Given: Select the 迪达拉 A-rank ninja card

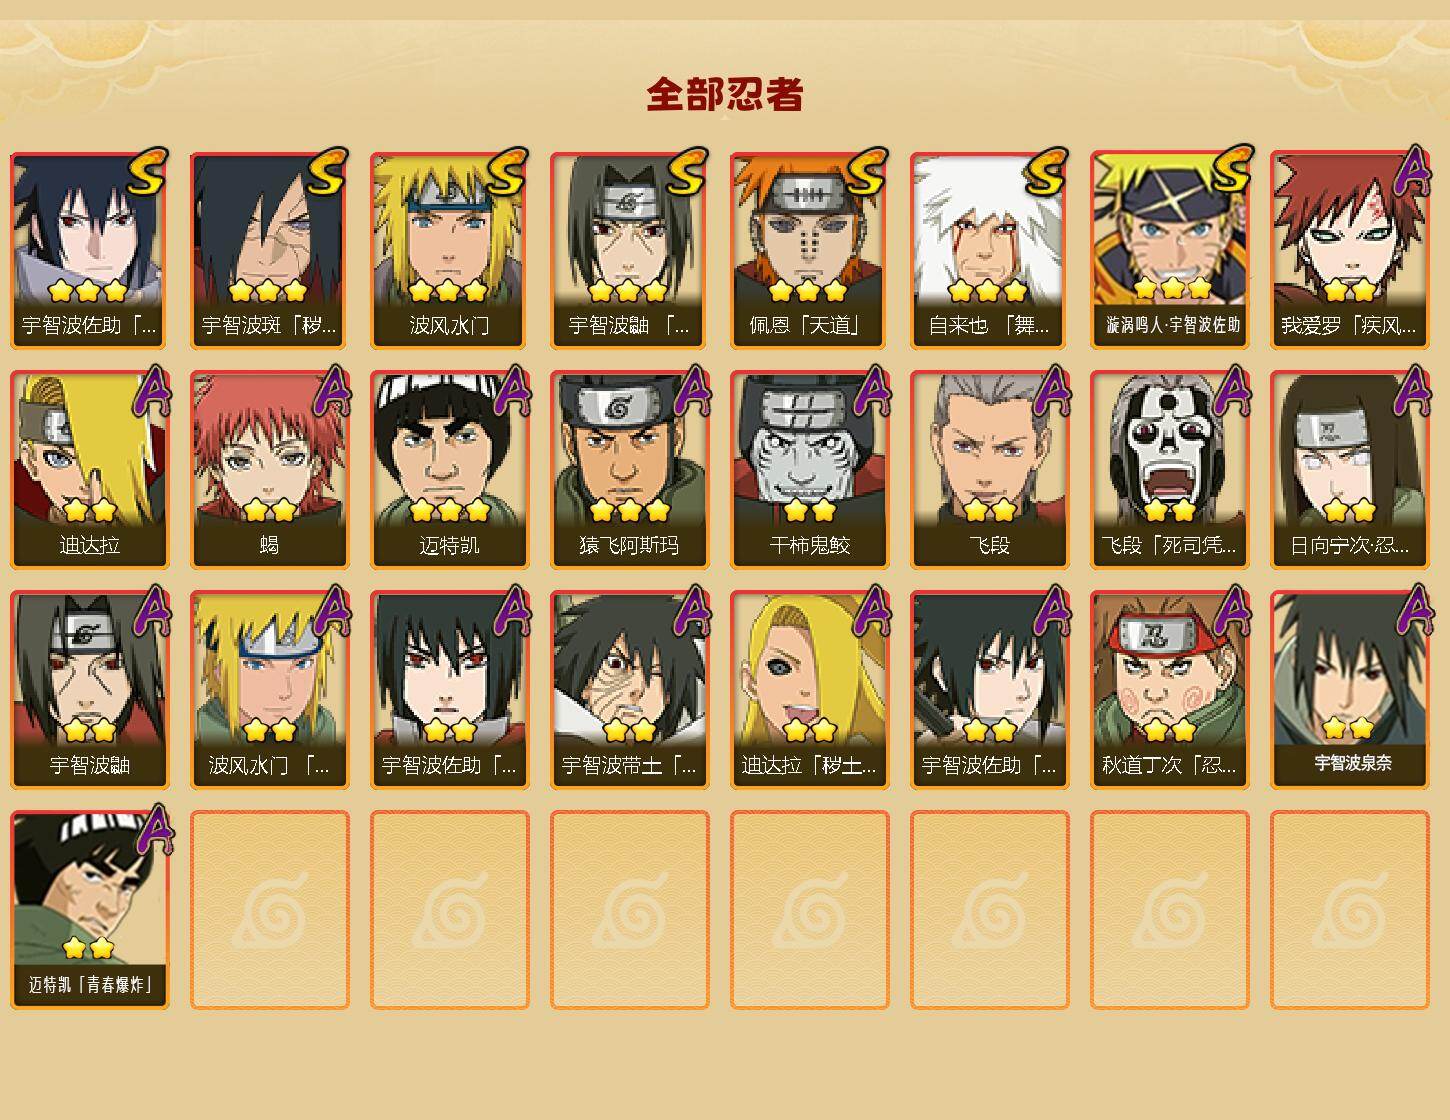Looking at the screenshot, I should point(90,470).
